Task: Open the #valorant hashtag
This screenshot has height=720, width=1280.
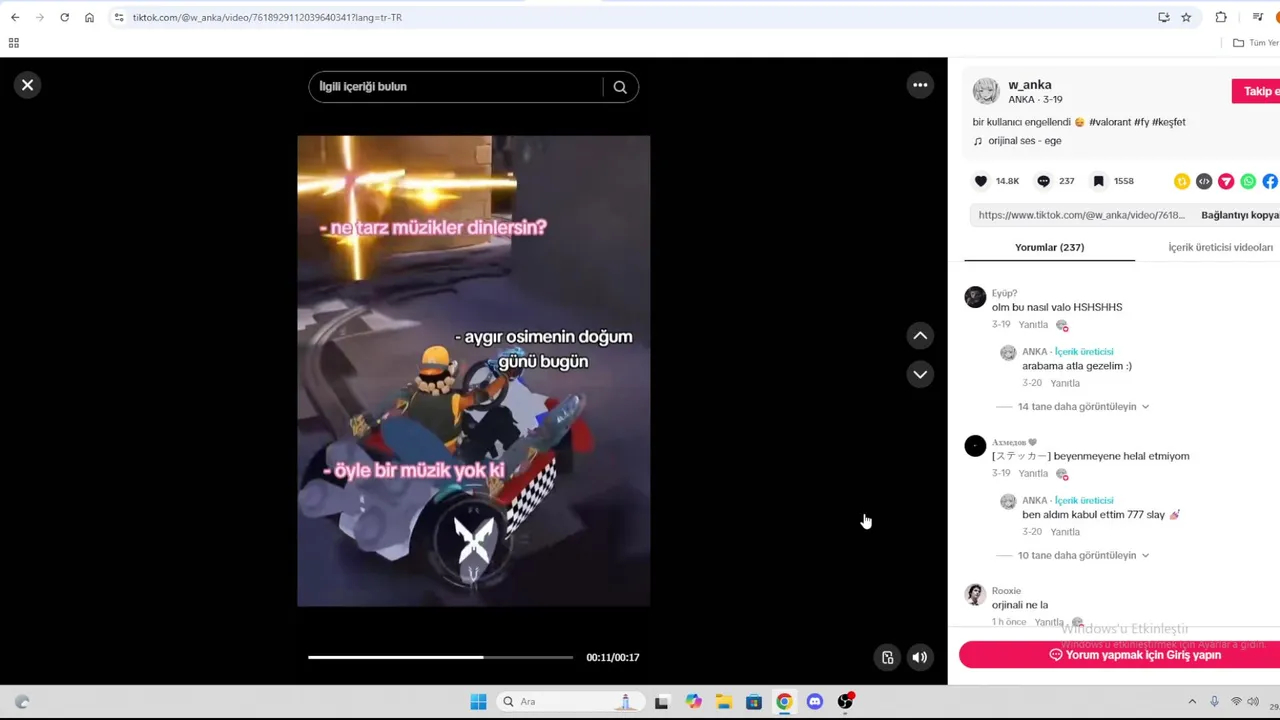Action: 1109,122
